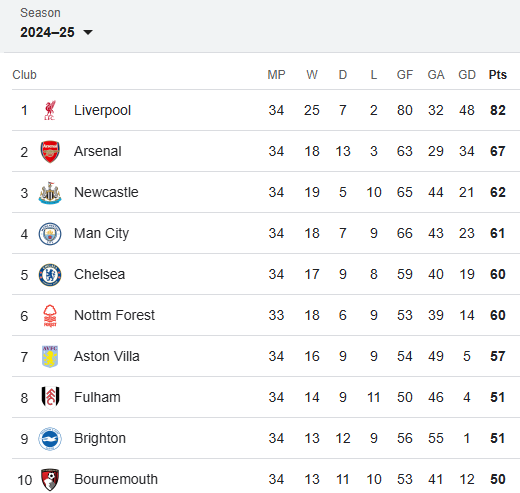Open the Liverpool team name link

point(102,110)
